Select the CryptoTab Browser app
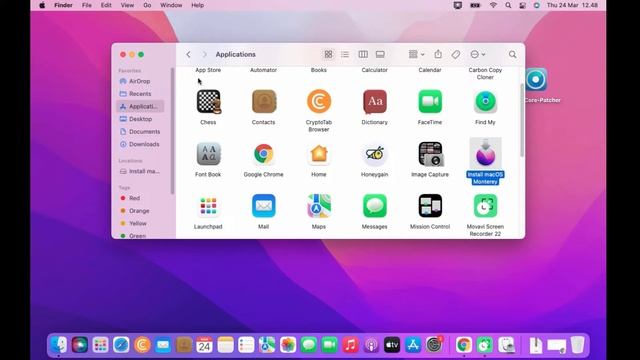The image size is (640, 360). pyautogui.click(x=319, y=102)
